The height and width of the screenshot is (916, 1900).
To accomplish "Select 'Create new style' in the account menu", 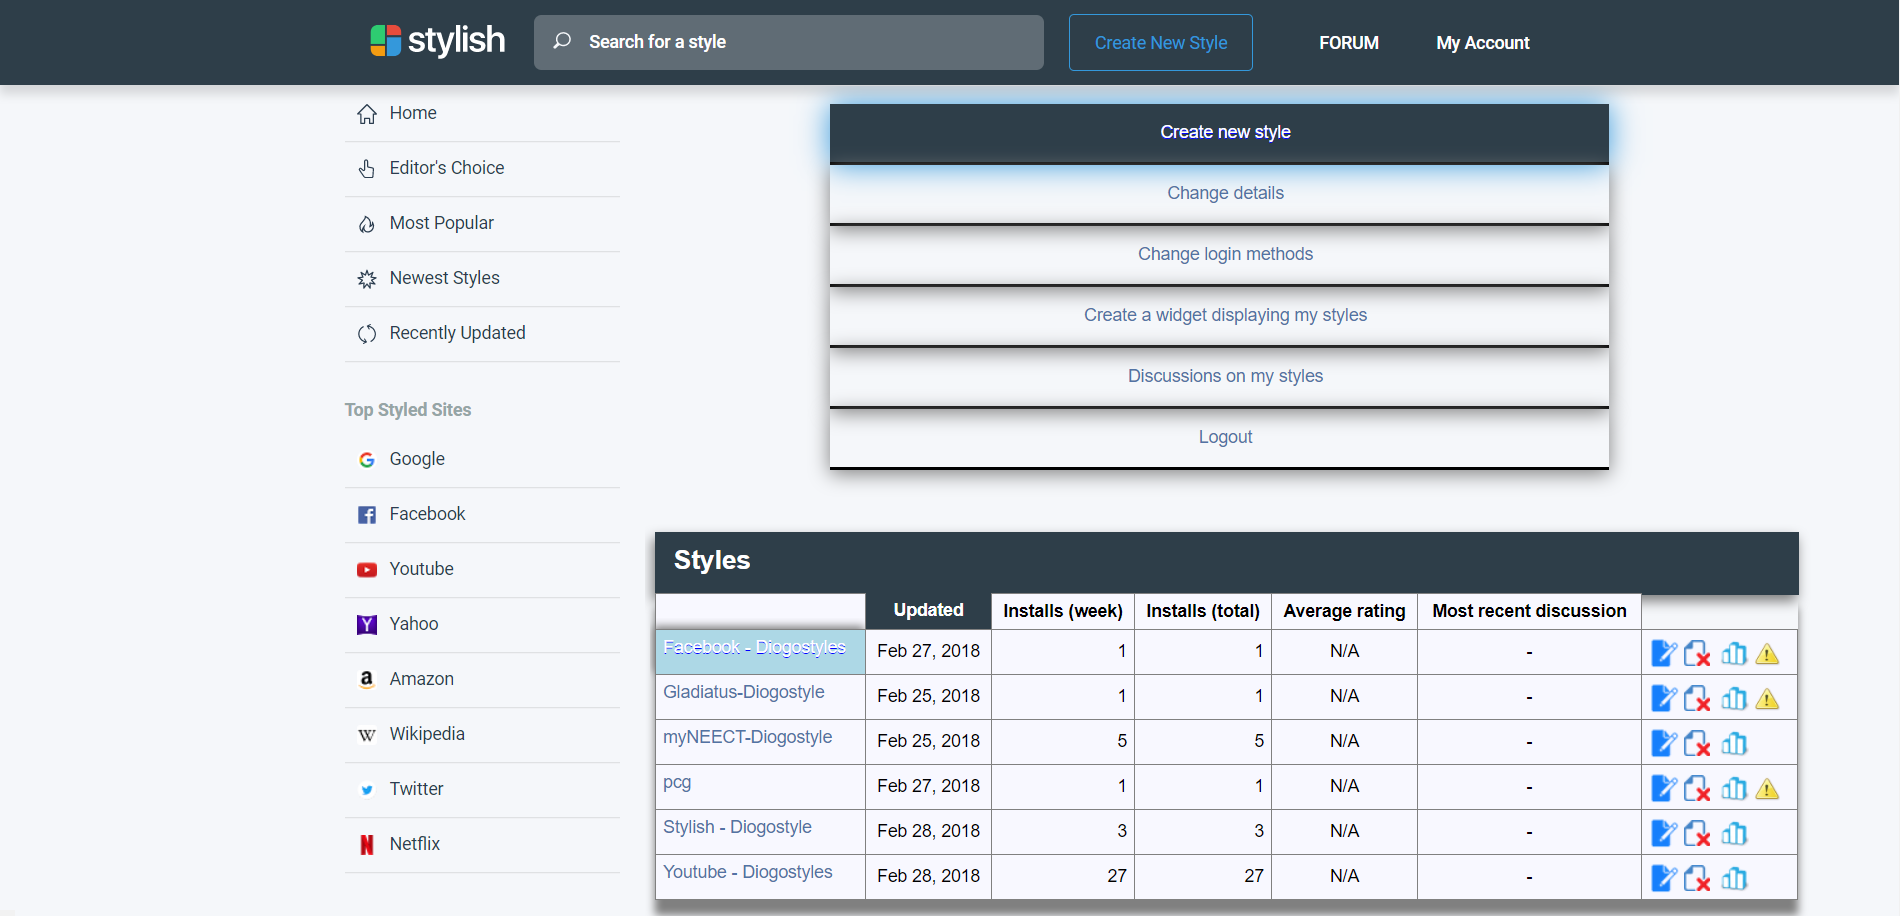I will pos(1219,133).
